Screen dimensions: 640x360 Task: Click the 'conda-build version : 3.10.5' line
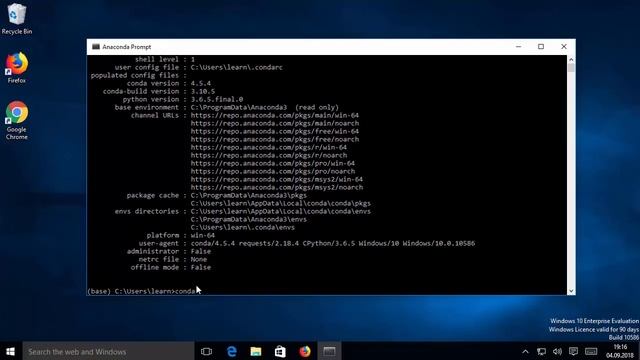[158, 91]
